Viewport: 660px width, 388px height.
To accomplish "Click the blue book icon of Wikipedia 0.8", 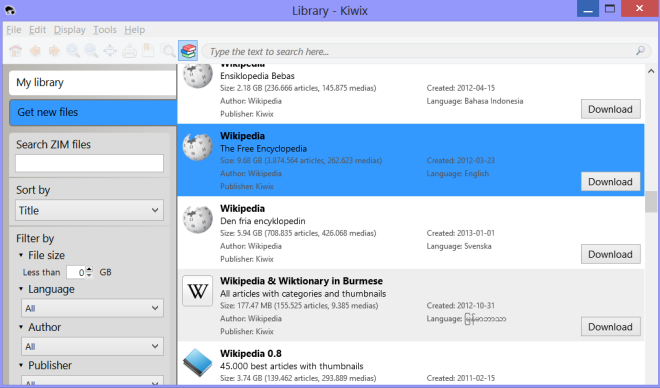I will tap(197, 363).
